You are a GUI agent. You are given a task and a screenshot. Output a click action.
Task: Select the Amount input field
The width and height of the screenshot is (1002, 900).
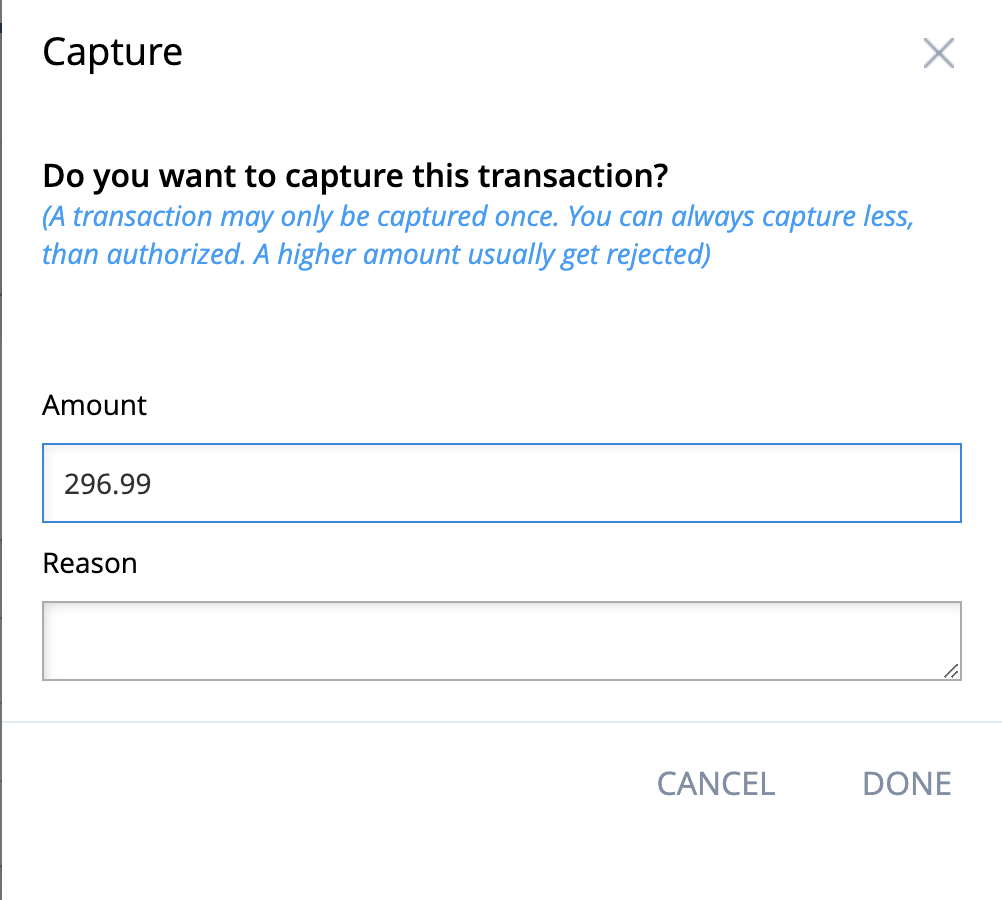500,483
